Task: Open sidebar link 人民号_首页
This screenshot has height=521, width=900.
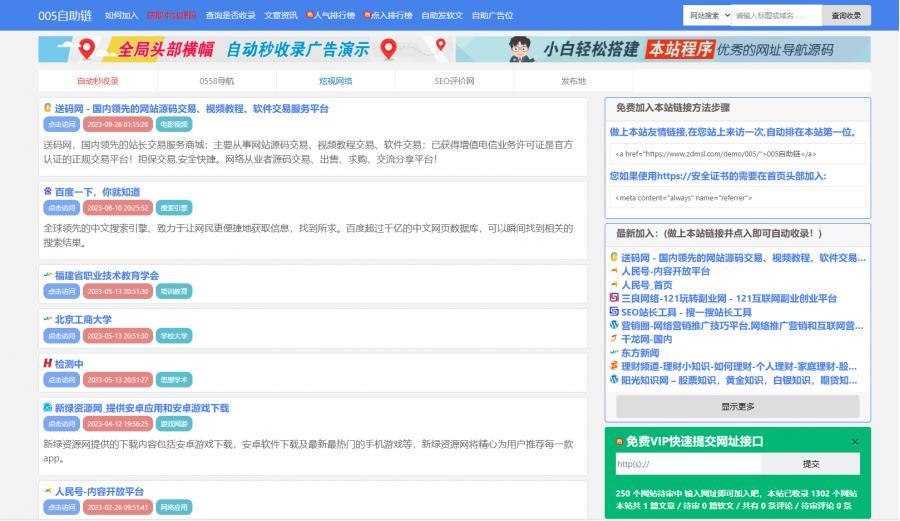Action: pos(647,285)
